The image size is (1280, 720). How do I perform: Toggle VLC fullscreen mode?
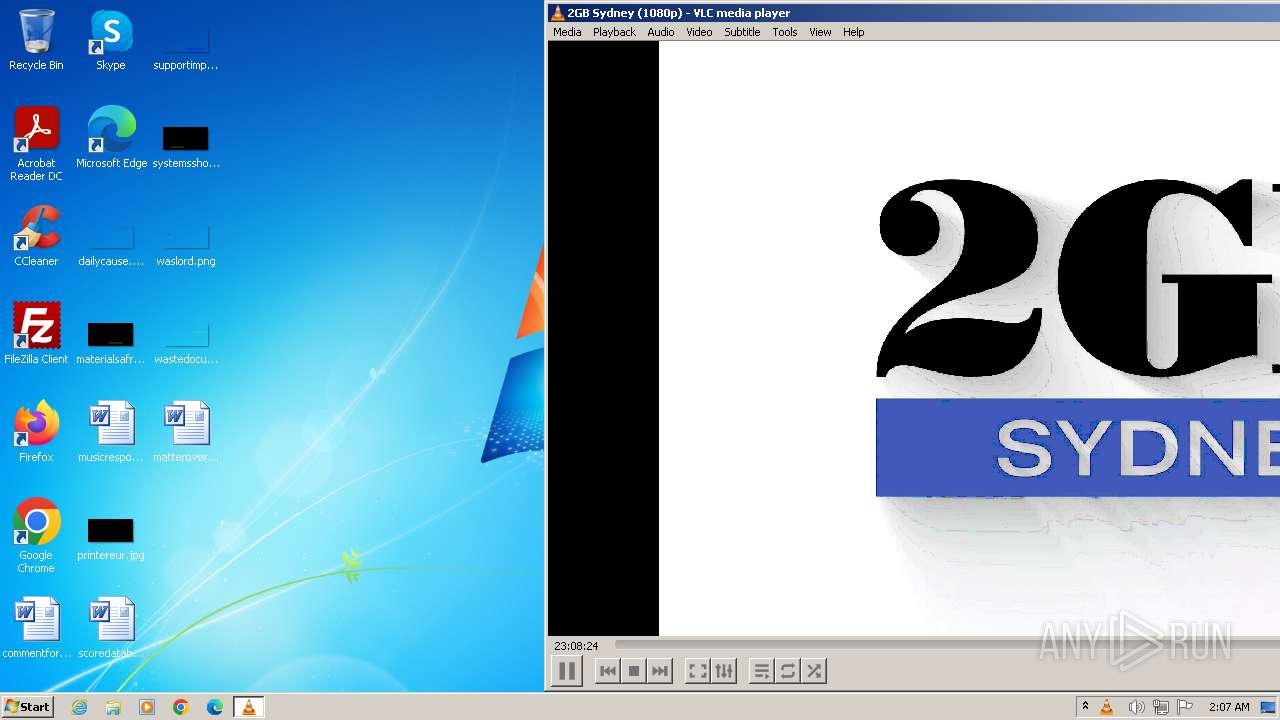pyautogui.click(x=698, y=671)
